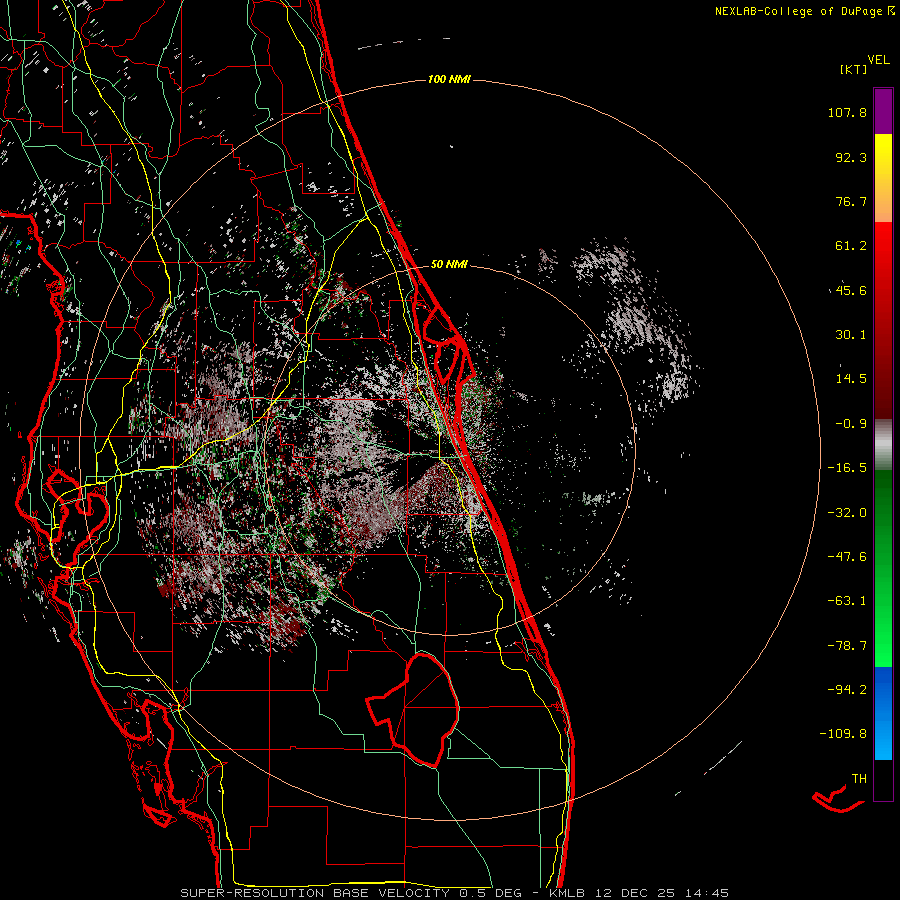Click the gray near-zero segment of the color bar

(x=883, y=445)
